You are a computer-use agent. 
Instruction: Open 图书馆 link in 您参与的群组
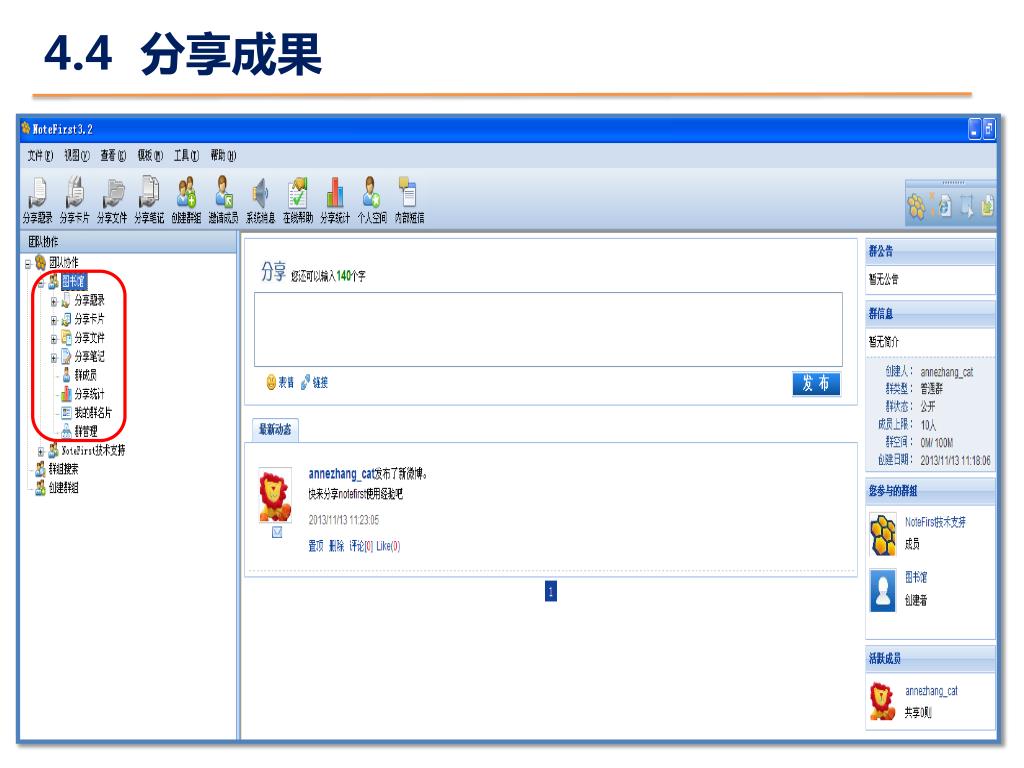pyautogui.click(x=916, y=577)
